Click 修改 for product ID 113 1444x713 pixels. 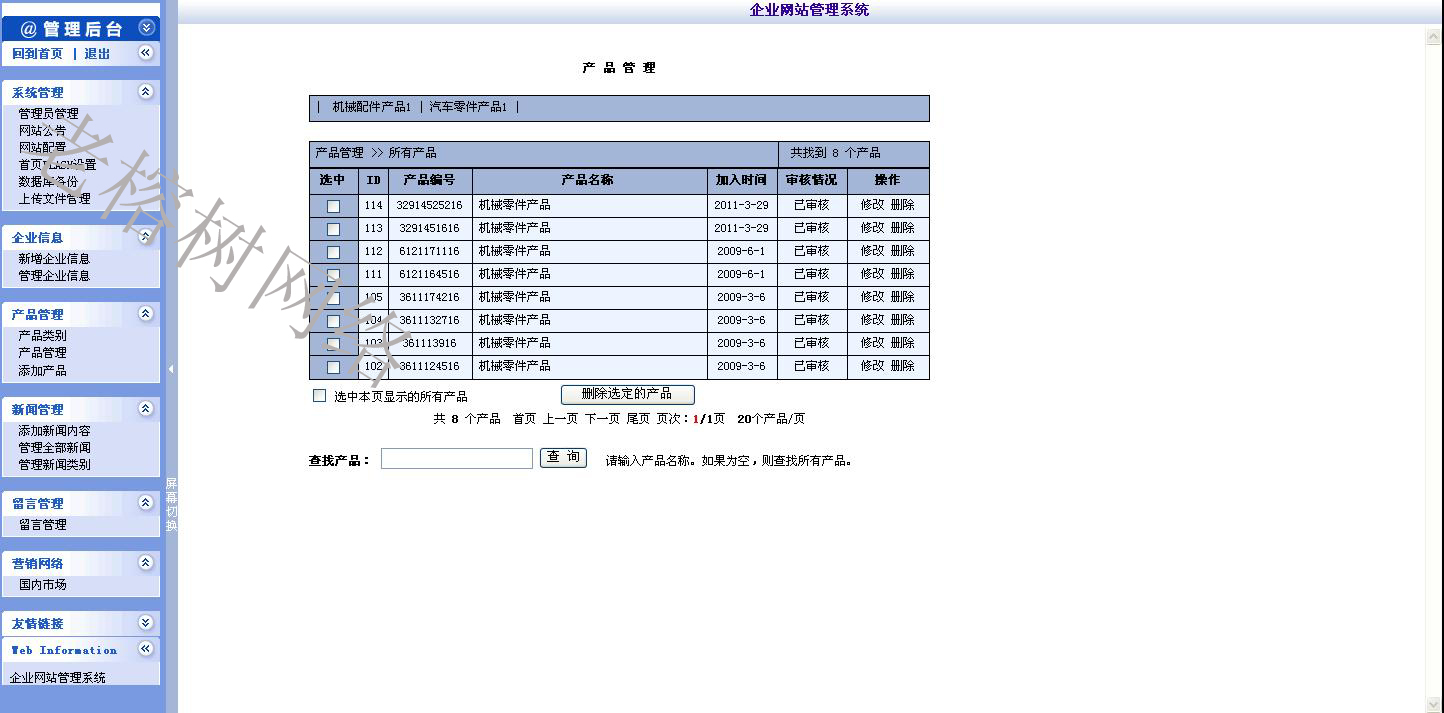tap(872, 228)
